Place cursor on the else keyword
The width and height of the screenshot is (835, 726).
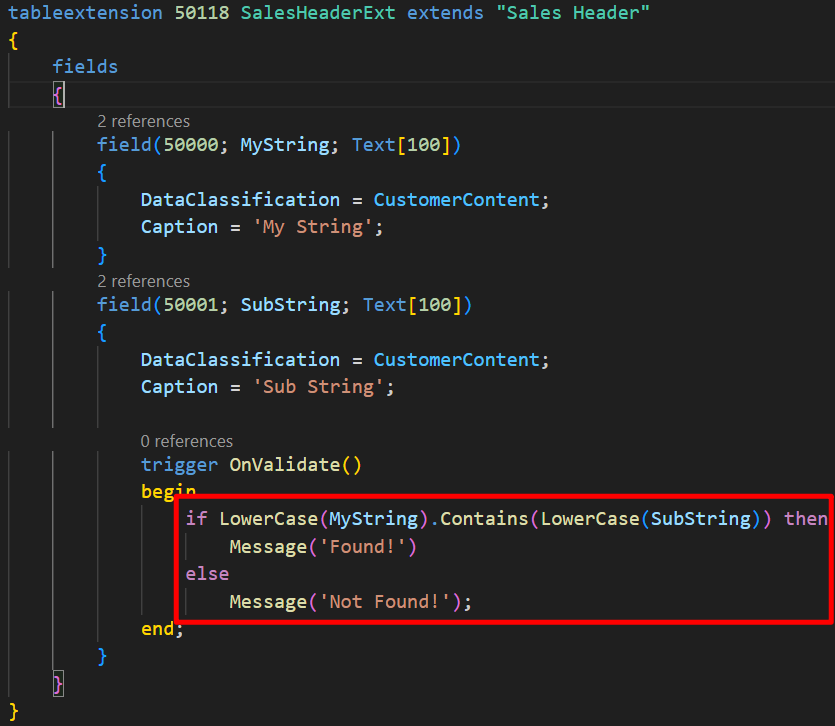[207, 574]
